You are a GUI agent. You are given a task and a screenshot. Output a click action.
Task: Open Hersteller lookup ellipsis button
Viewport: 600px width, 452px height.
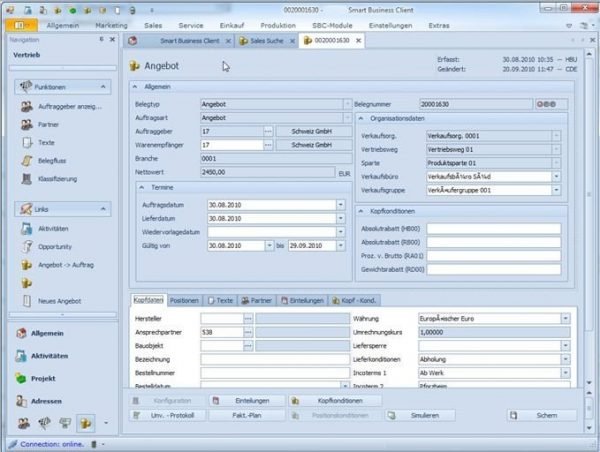coord(248,318)
